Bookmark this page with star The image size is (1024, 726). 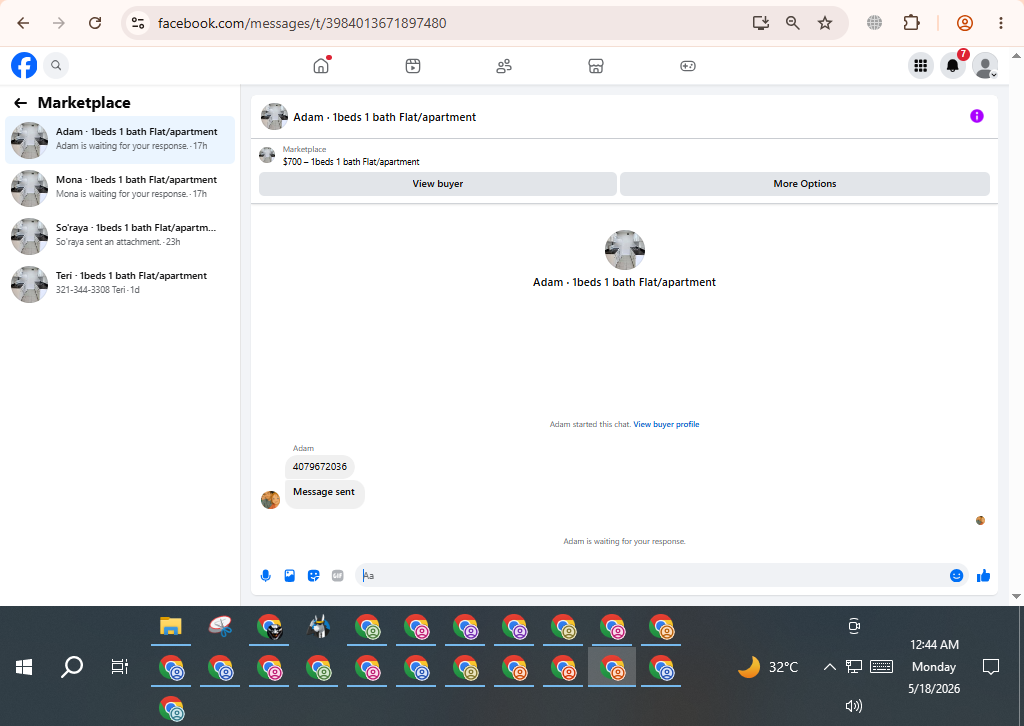(825, 24)
